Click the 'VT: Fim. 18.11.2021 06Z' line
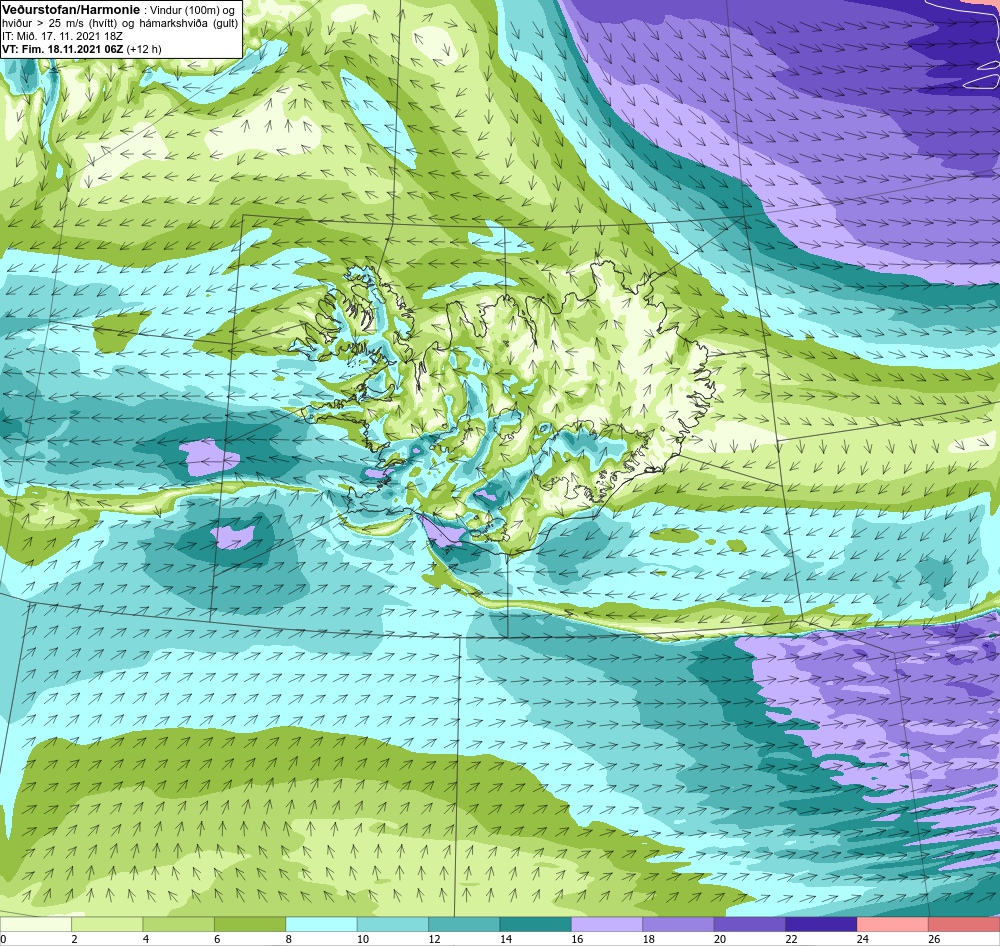This screenshot has height=946, width=1000. (62, 49)
